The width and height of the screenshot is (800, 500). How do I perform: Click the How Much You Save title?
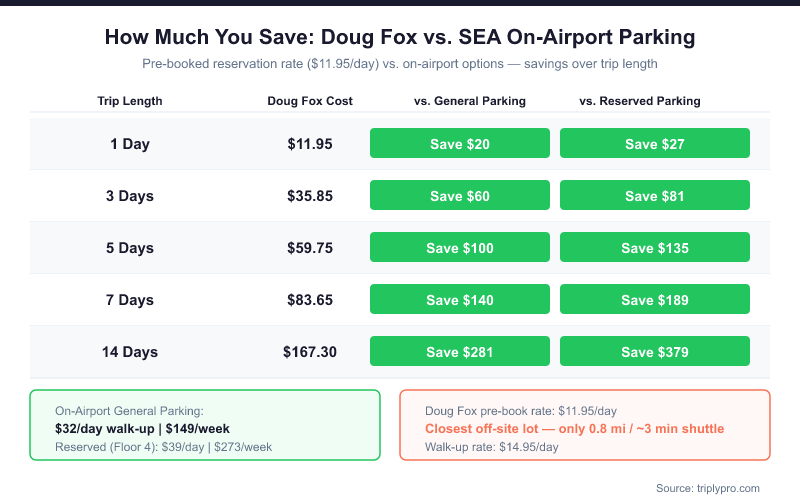(x=400, y=38)
